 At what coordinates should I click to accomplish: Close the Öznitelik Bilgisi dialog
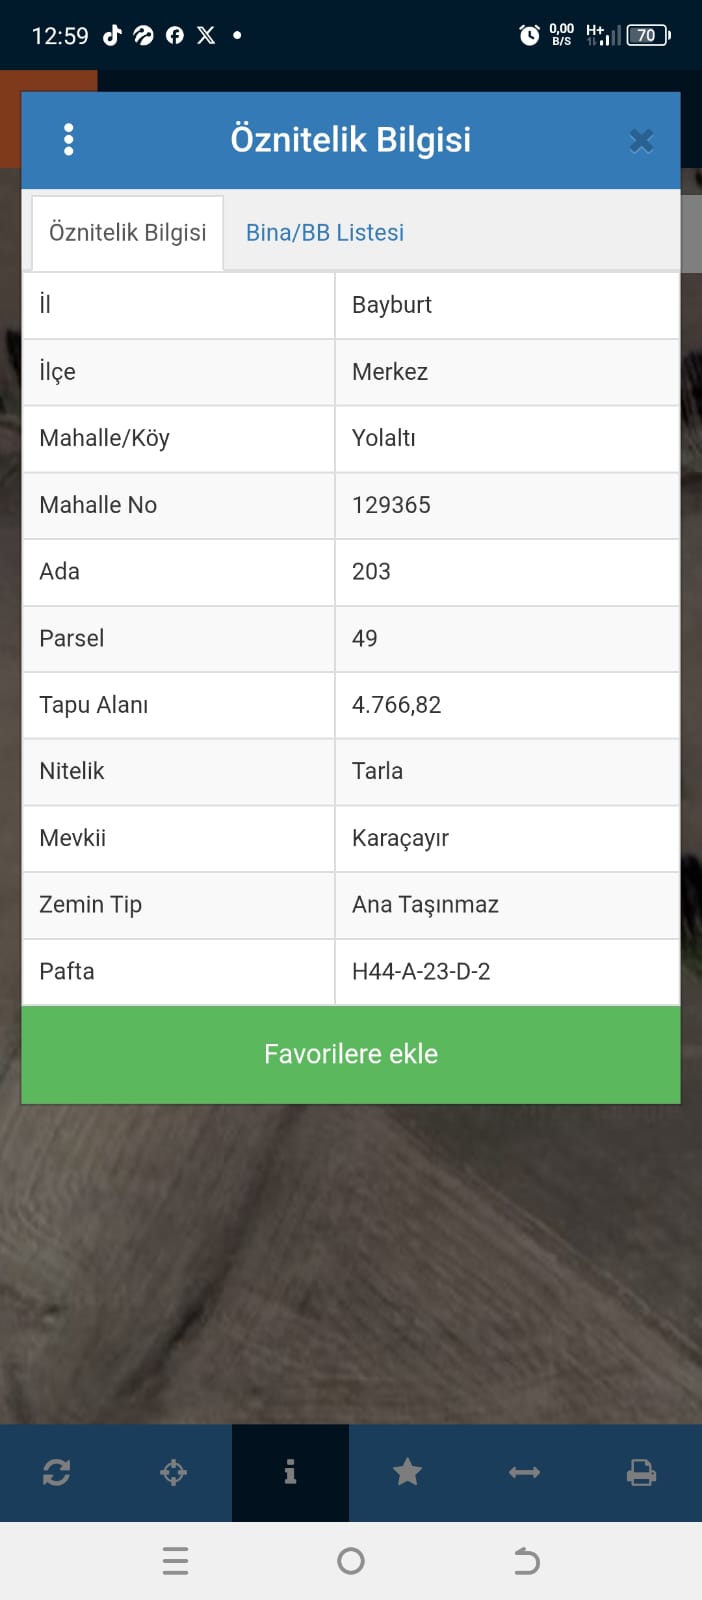tap(641, 141)
